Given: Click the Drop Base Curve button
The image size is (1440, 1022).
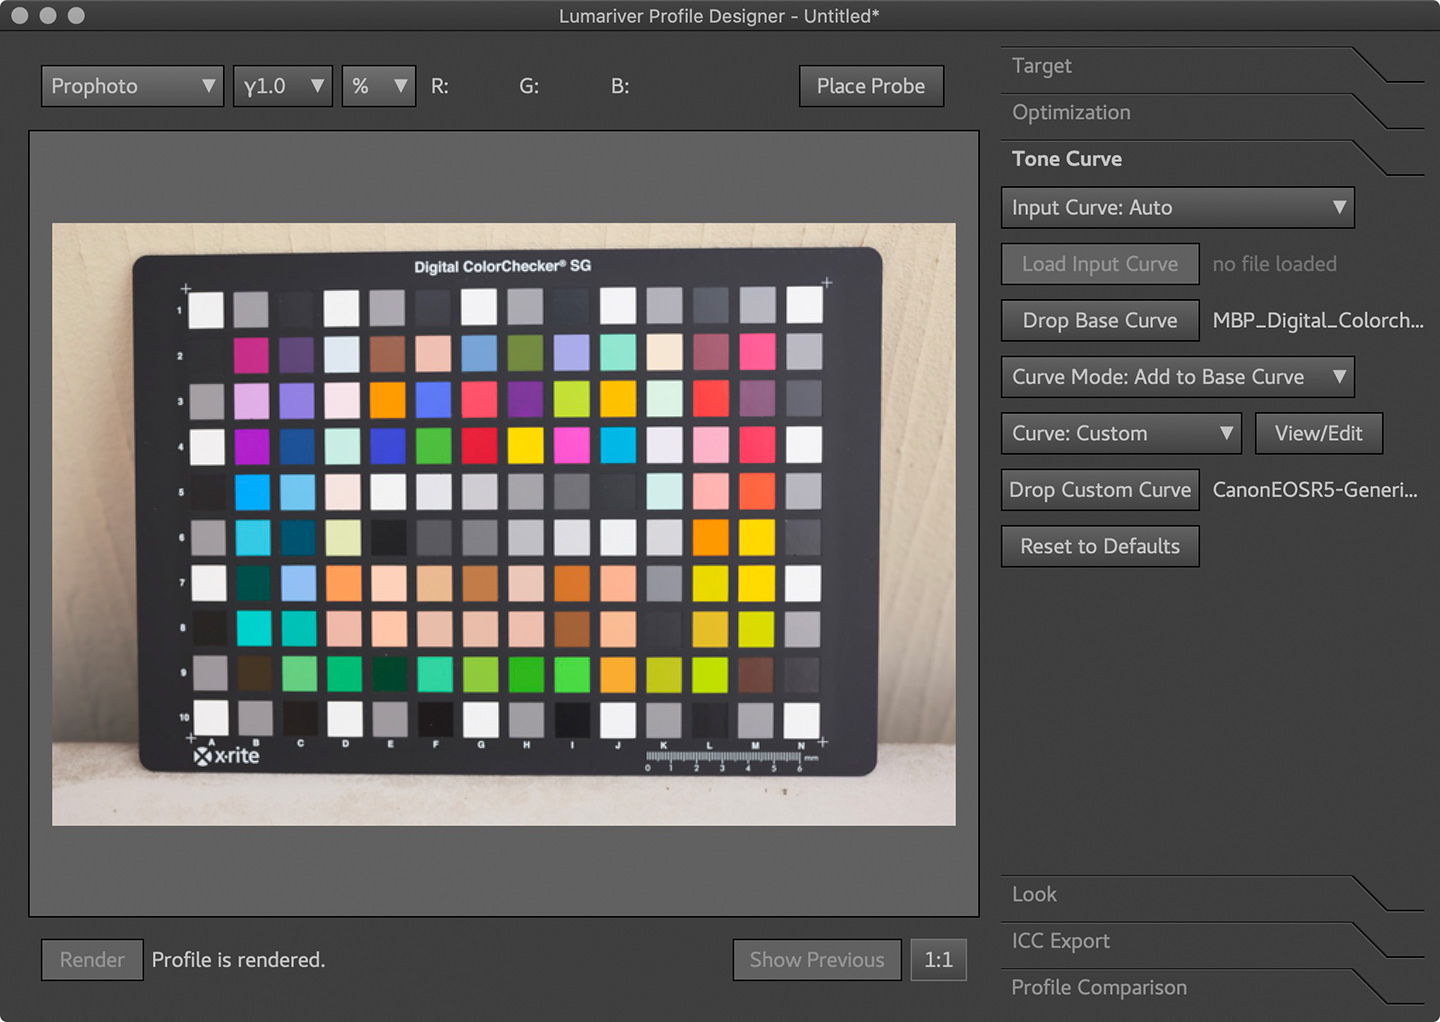Looking at the screenshot, I should coord(1099,321).
